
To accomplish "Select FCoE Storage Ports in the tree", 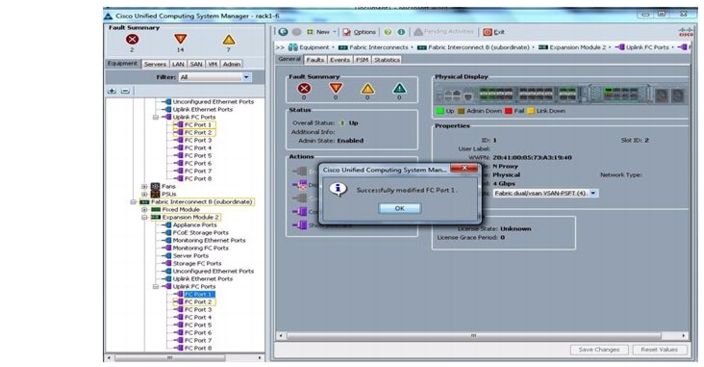I will tap(200, 233).
